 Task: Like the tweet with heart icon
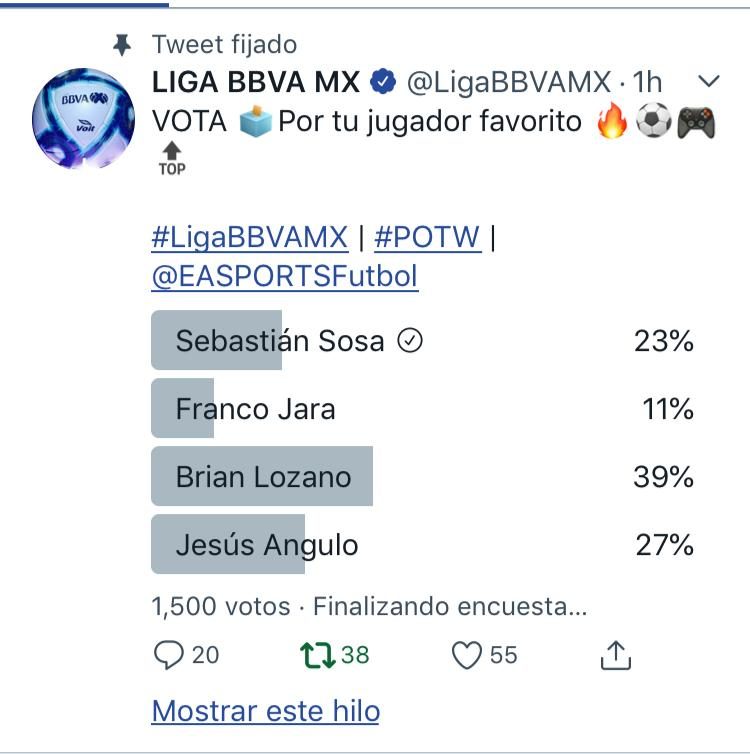[x=467, y=655]
